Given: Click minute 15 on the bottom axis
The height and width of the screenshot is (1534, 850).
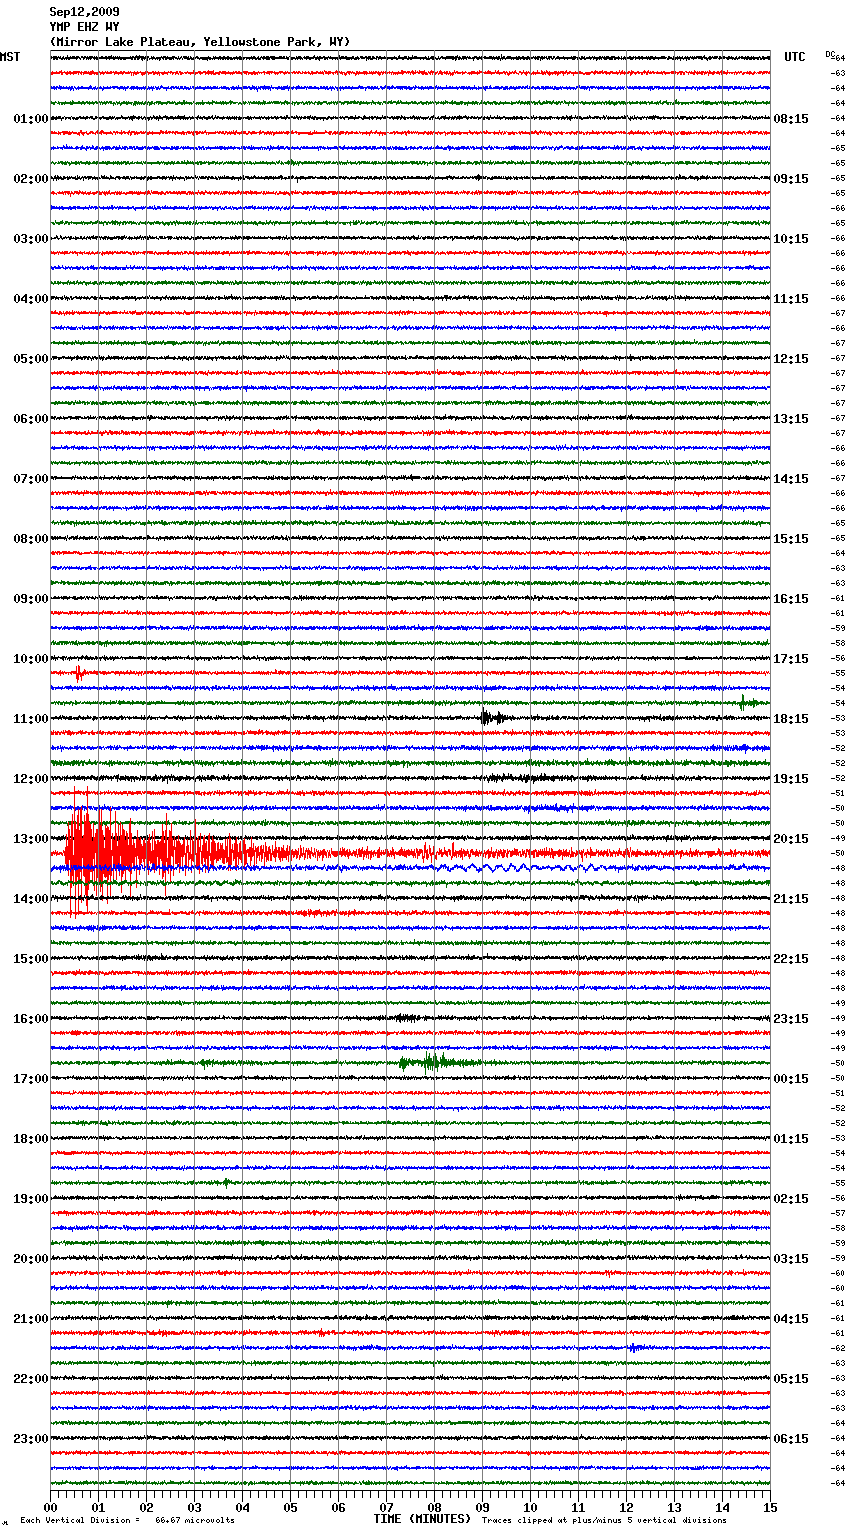Looking at the screenshot, I should [770, 1507].
